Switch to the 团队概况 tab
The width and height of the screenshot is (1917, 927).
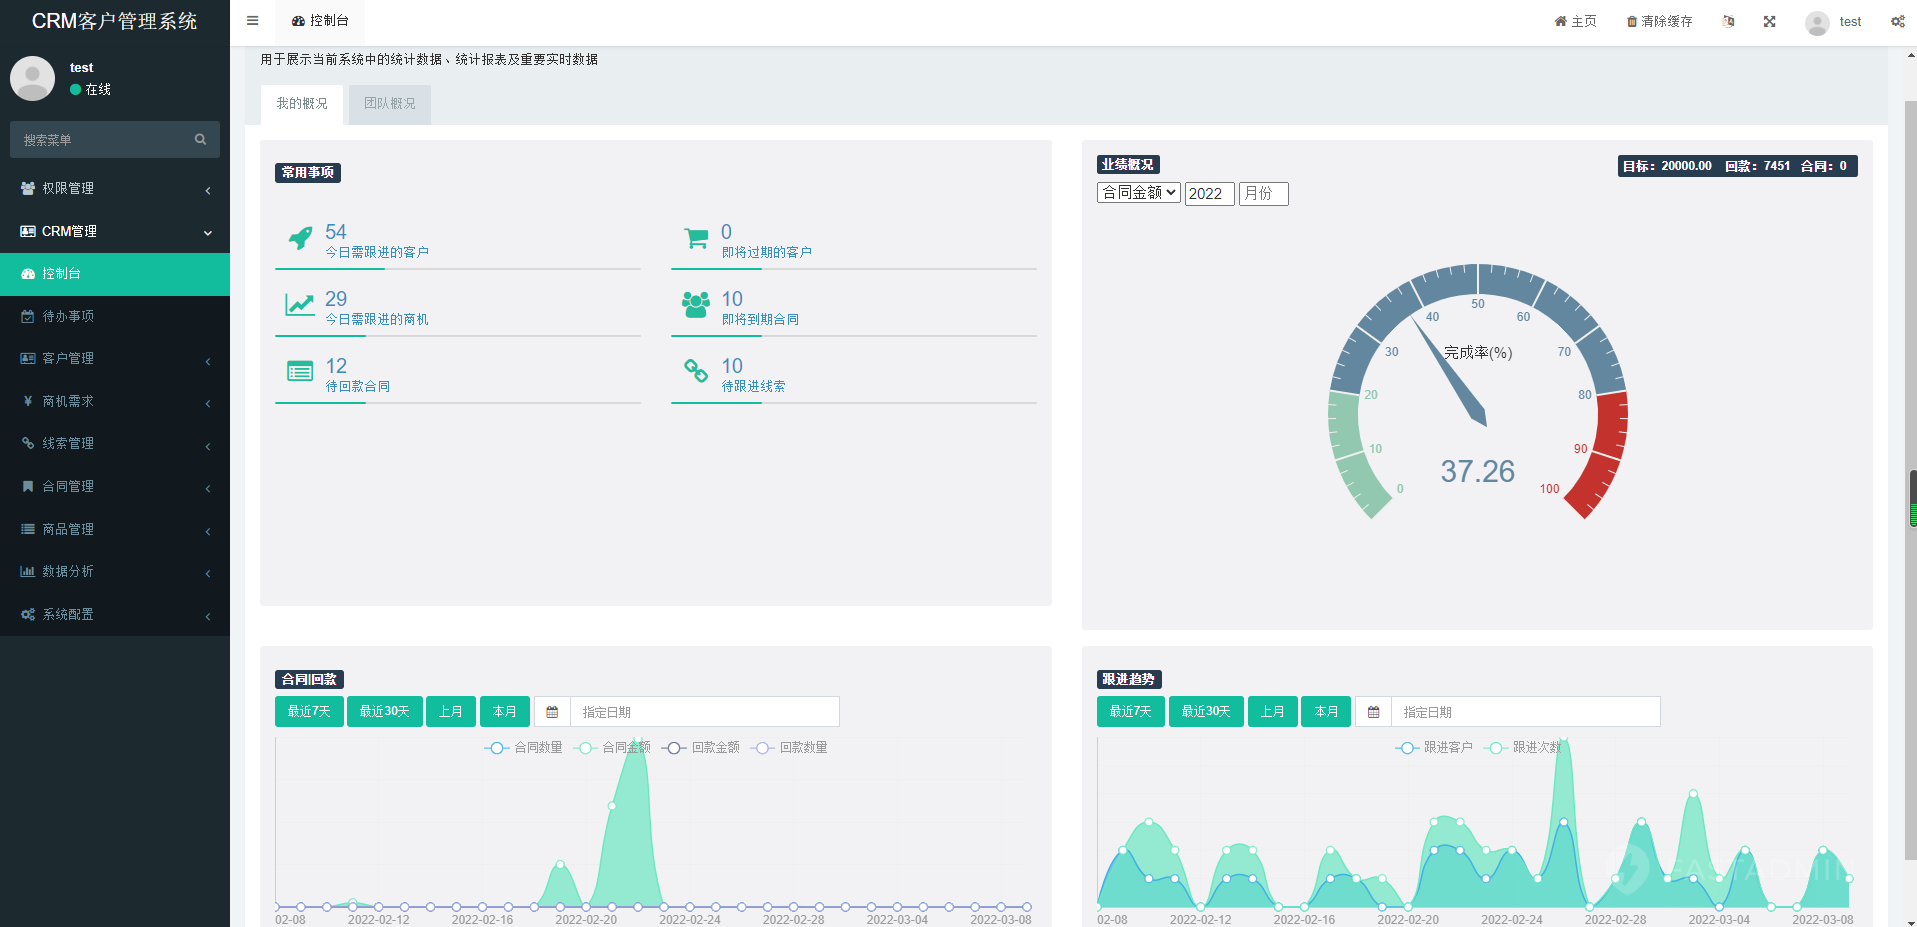pos(389,104)
